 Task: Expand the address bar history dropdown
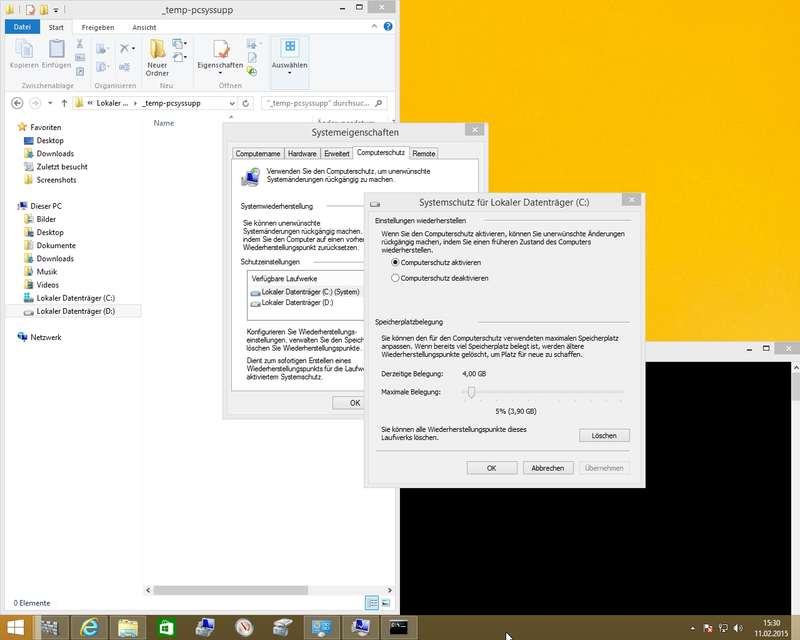(231, 103)
